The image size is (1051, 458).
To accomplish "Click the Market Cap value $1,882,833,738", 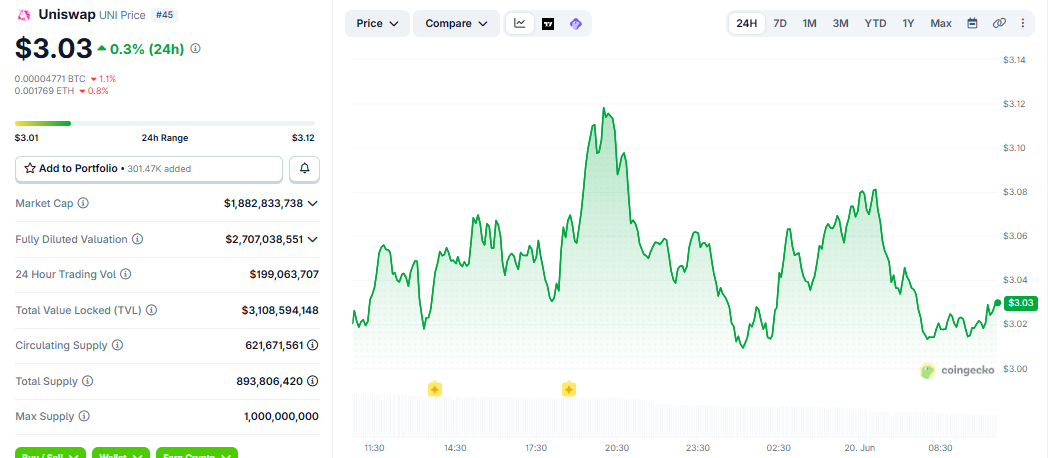I will pos(263,203).
